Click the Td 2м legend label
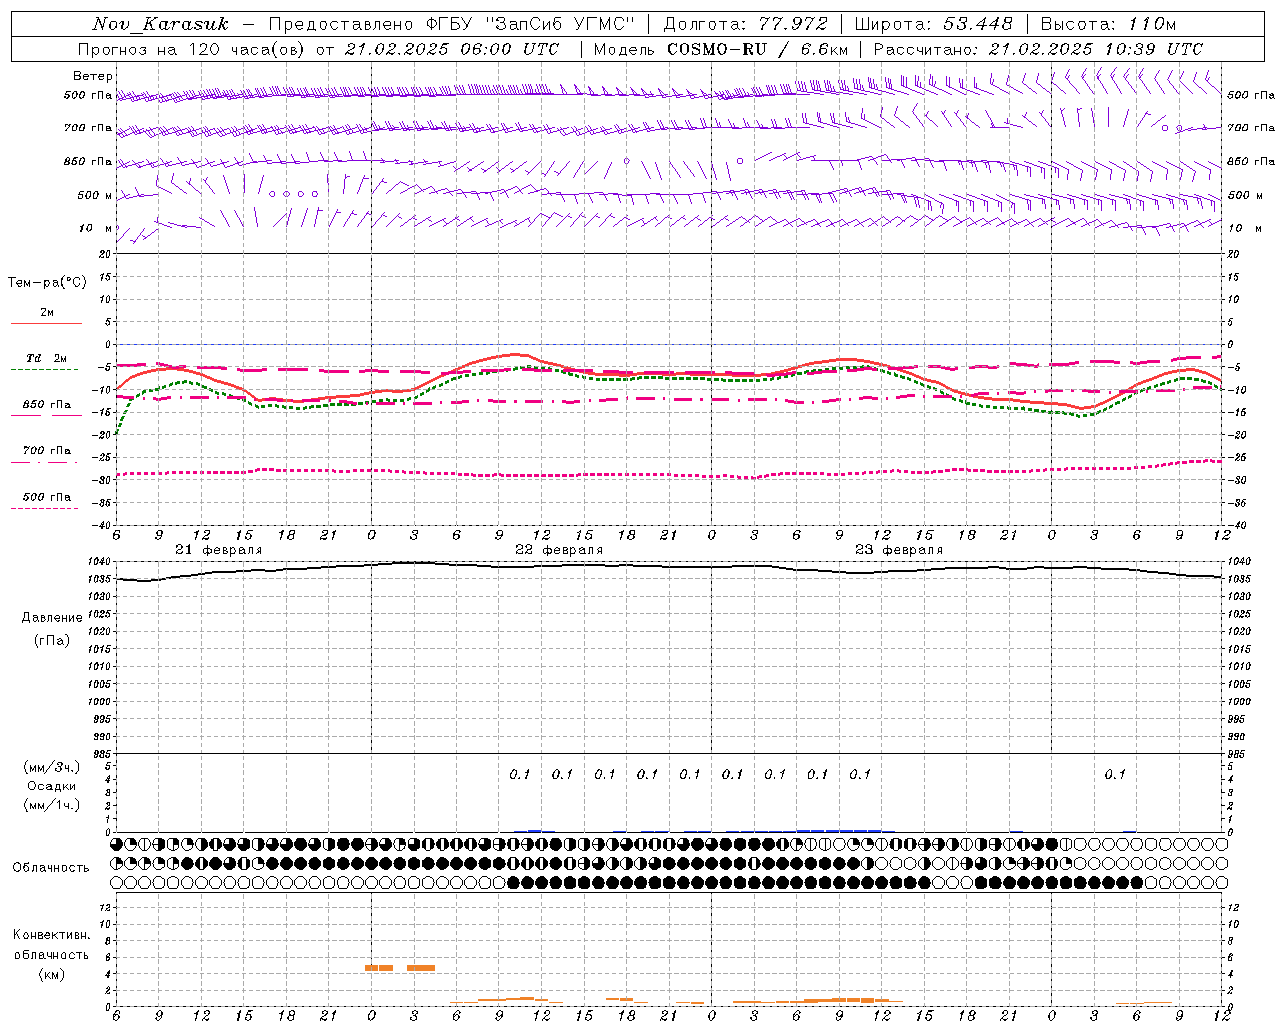 tap(47, 358)
